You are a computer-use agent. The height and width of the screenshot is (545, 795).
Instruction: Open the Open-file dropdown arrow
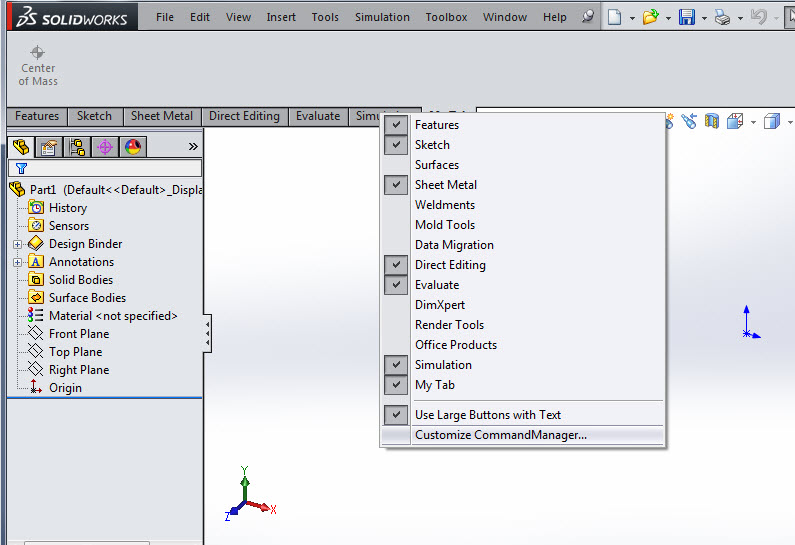point(668,18)
